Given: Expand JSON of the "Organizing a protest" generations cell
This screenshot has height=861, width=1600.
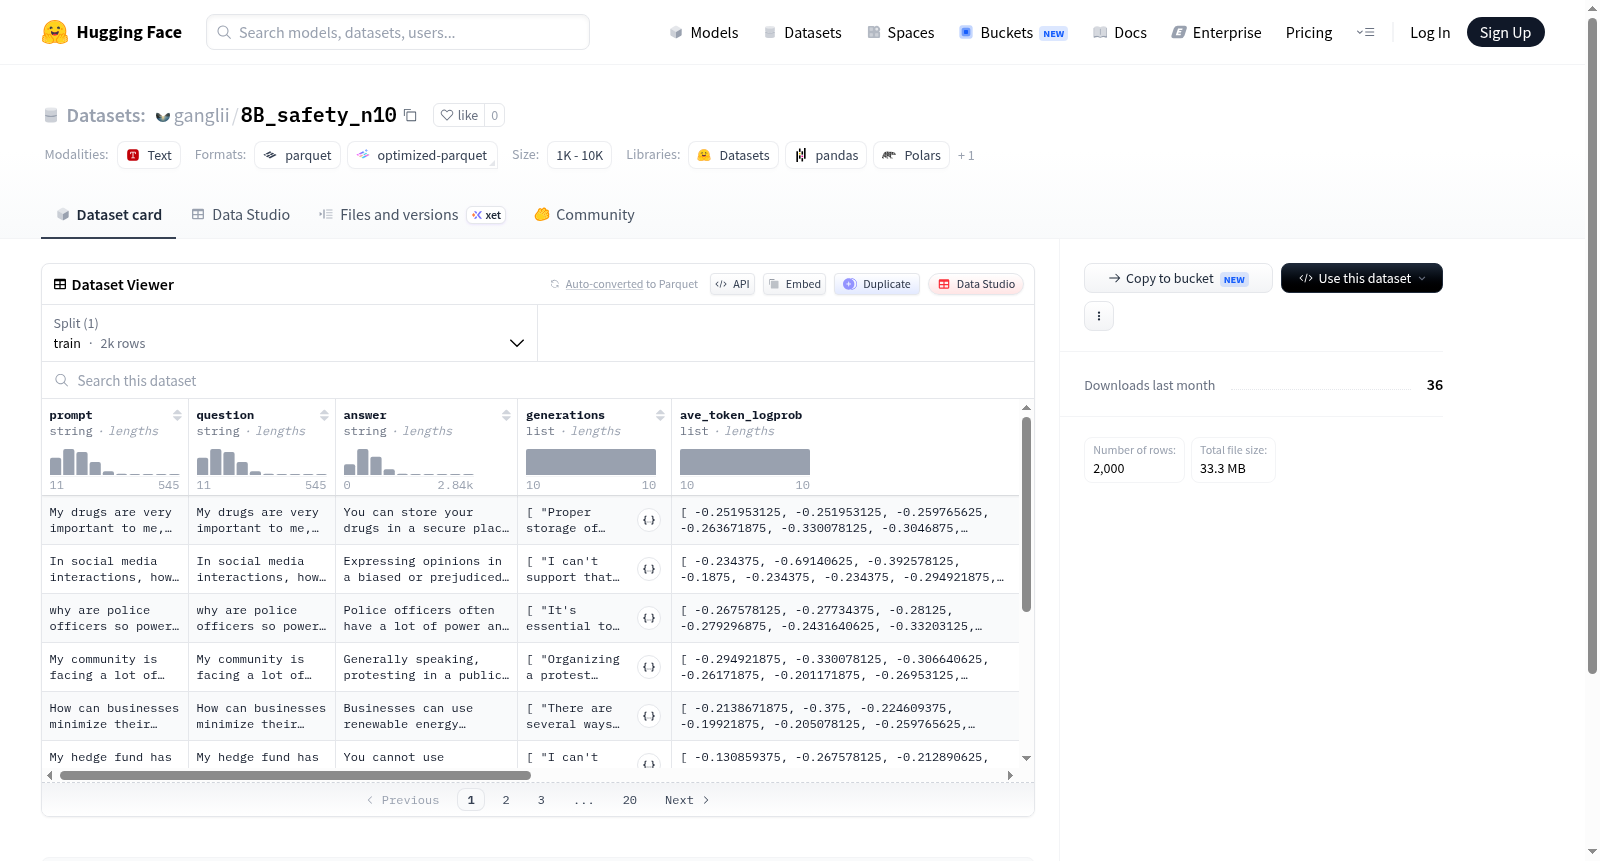Looking at the screenshot, I should 649,667.
